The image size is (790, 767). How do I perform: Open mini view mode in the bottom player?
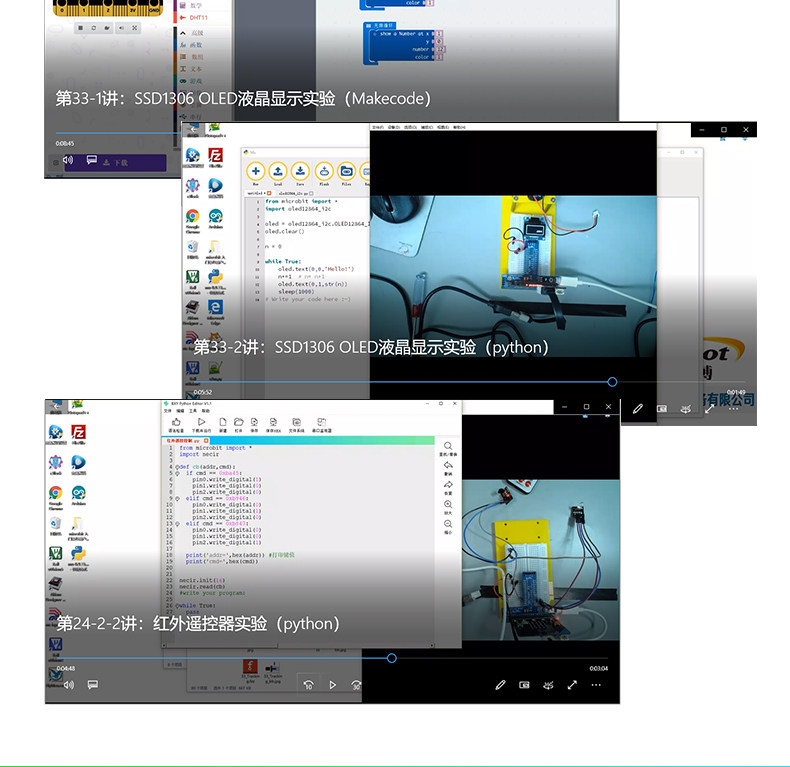[524, 685]
